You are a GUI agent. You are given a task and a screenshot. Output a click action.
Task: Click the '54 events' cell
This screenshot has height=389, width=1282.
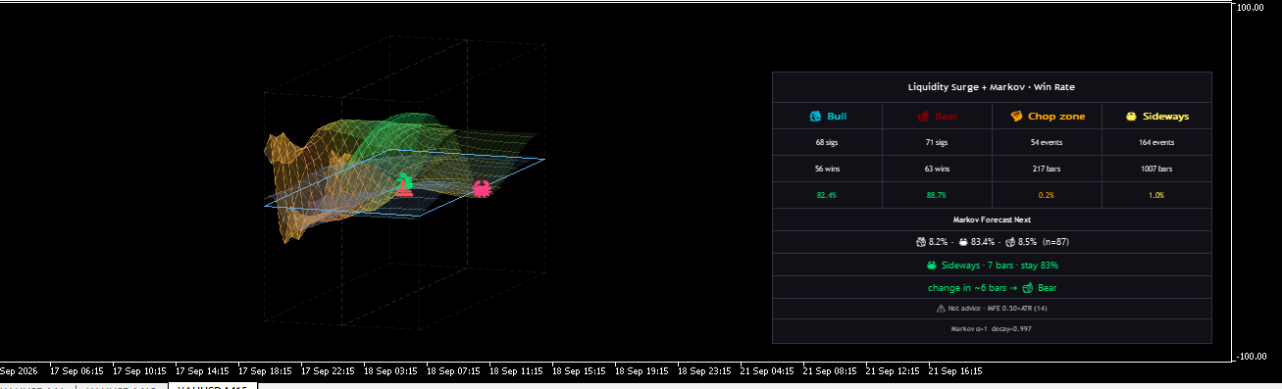pos(1046,143)
